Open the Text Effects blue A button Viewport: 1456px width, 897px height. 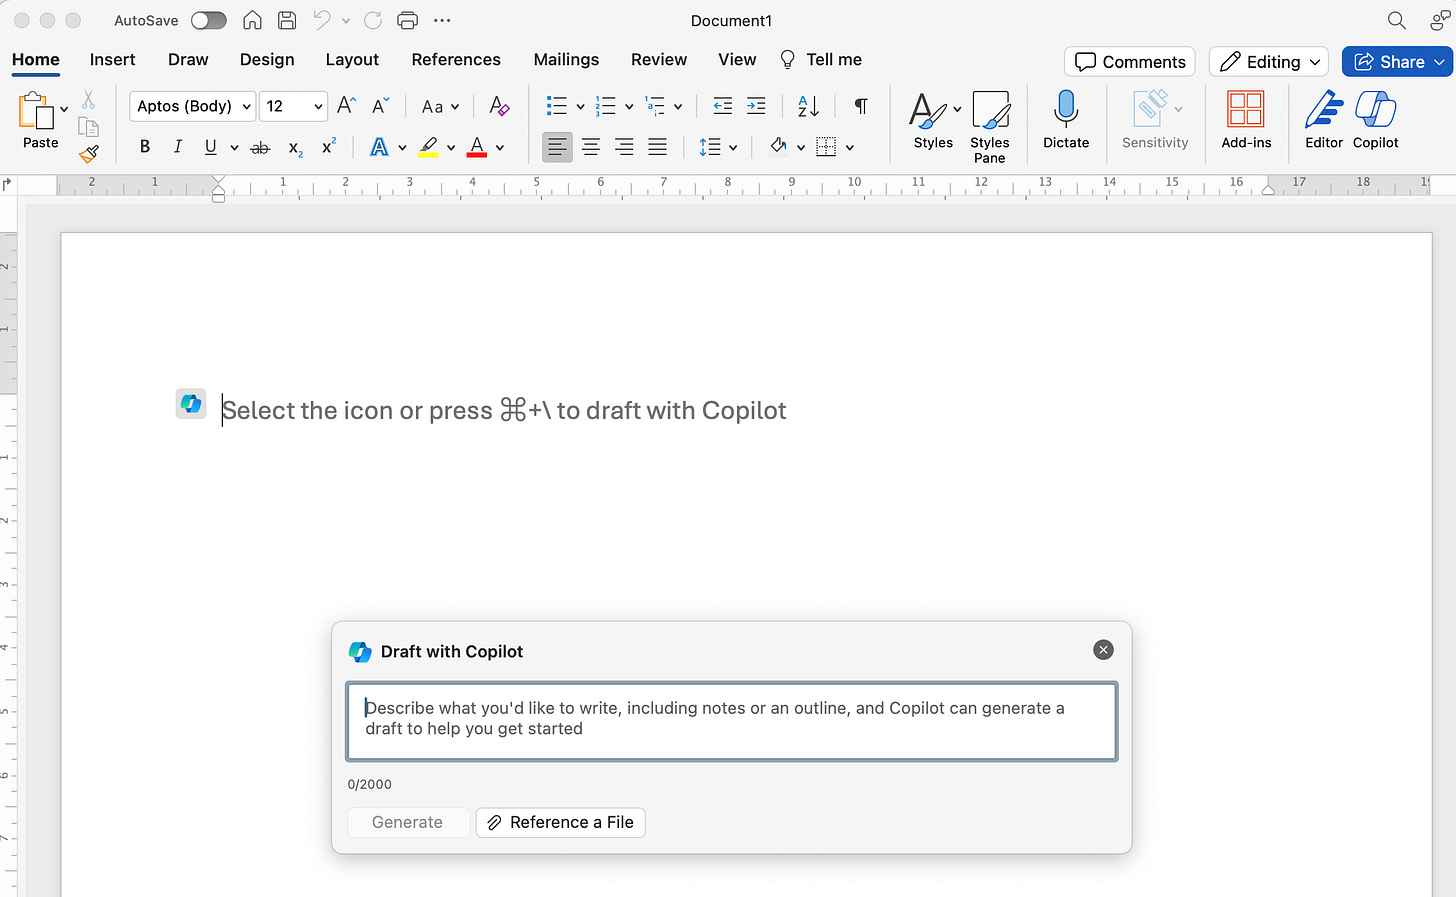pos(379,147)
